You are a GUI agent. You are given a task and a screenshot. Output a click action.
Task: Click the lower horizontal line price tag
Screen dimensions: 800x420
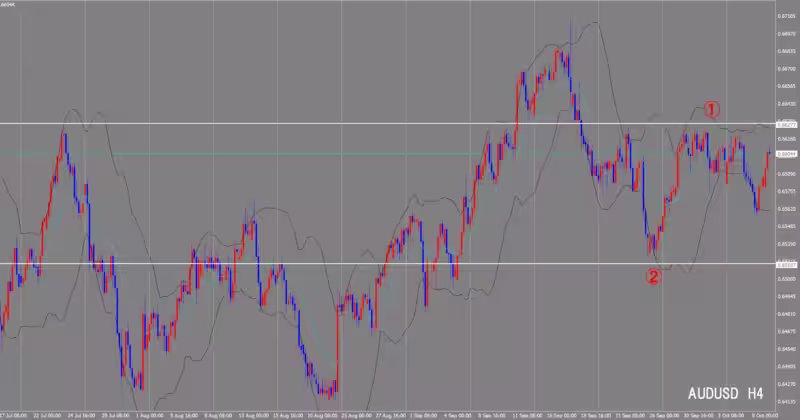point(786,264)
